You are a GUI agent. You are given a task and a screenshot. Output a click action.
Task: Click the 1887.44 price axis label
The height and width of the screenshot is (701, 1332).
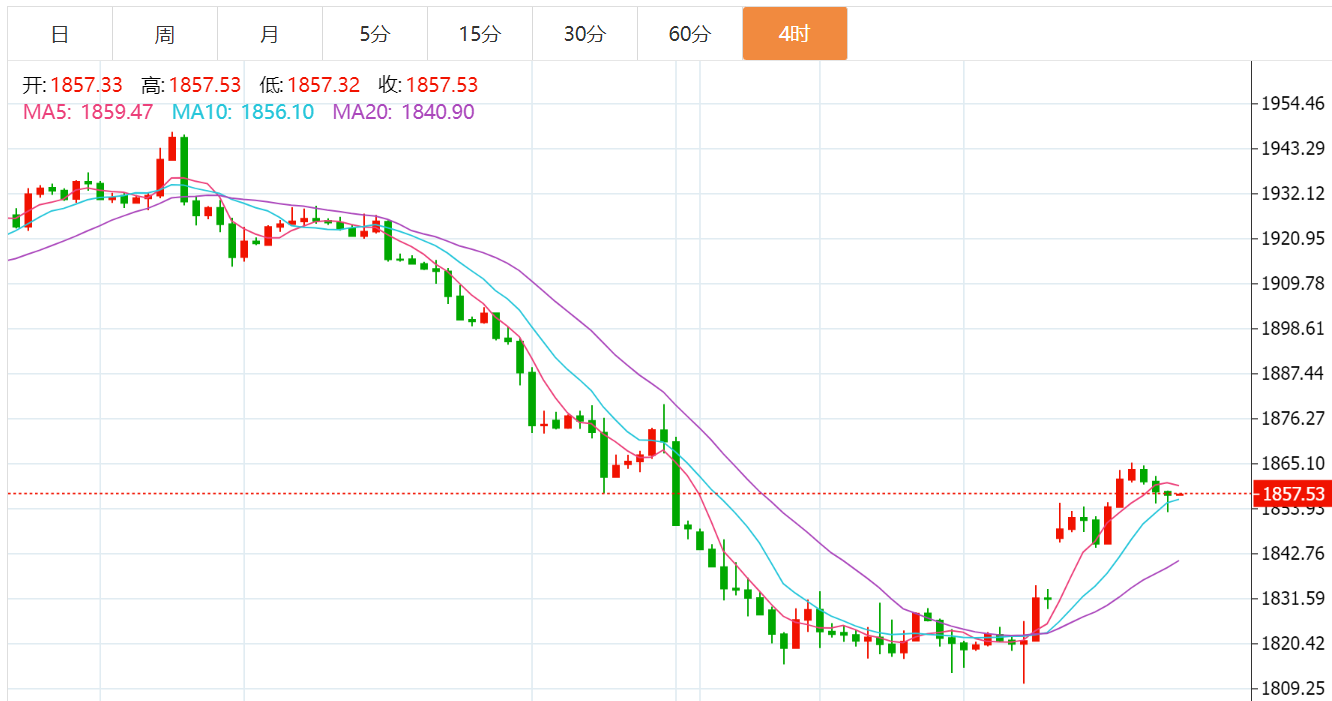pos(1293,373)
